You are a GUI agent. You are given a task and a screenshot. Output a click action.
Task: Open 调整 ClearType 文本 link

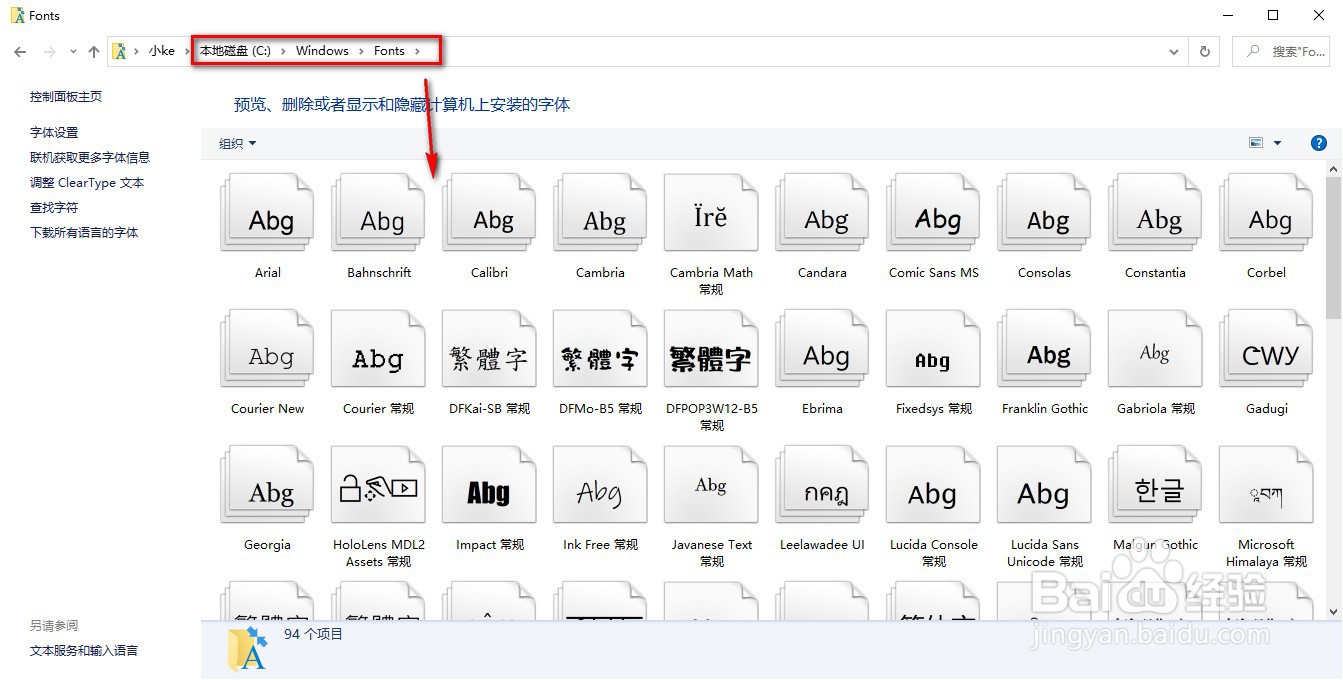tap(87, 182)
